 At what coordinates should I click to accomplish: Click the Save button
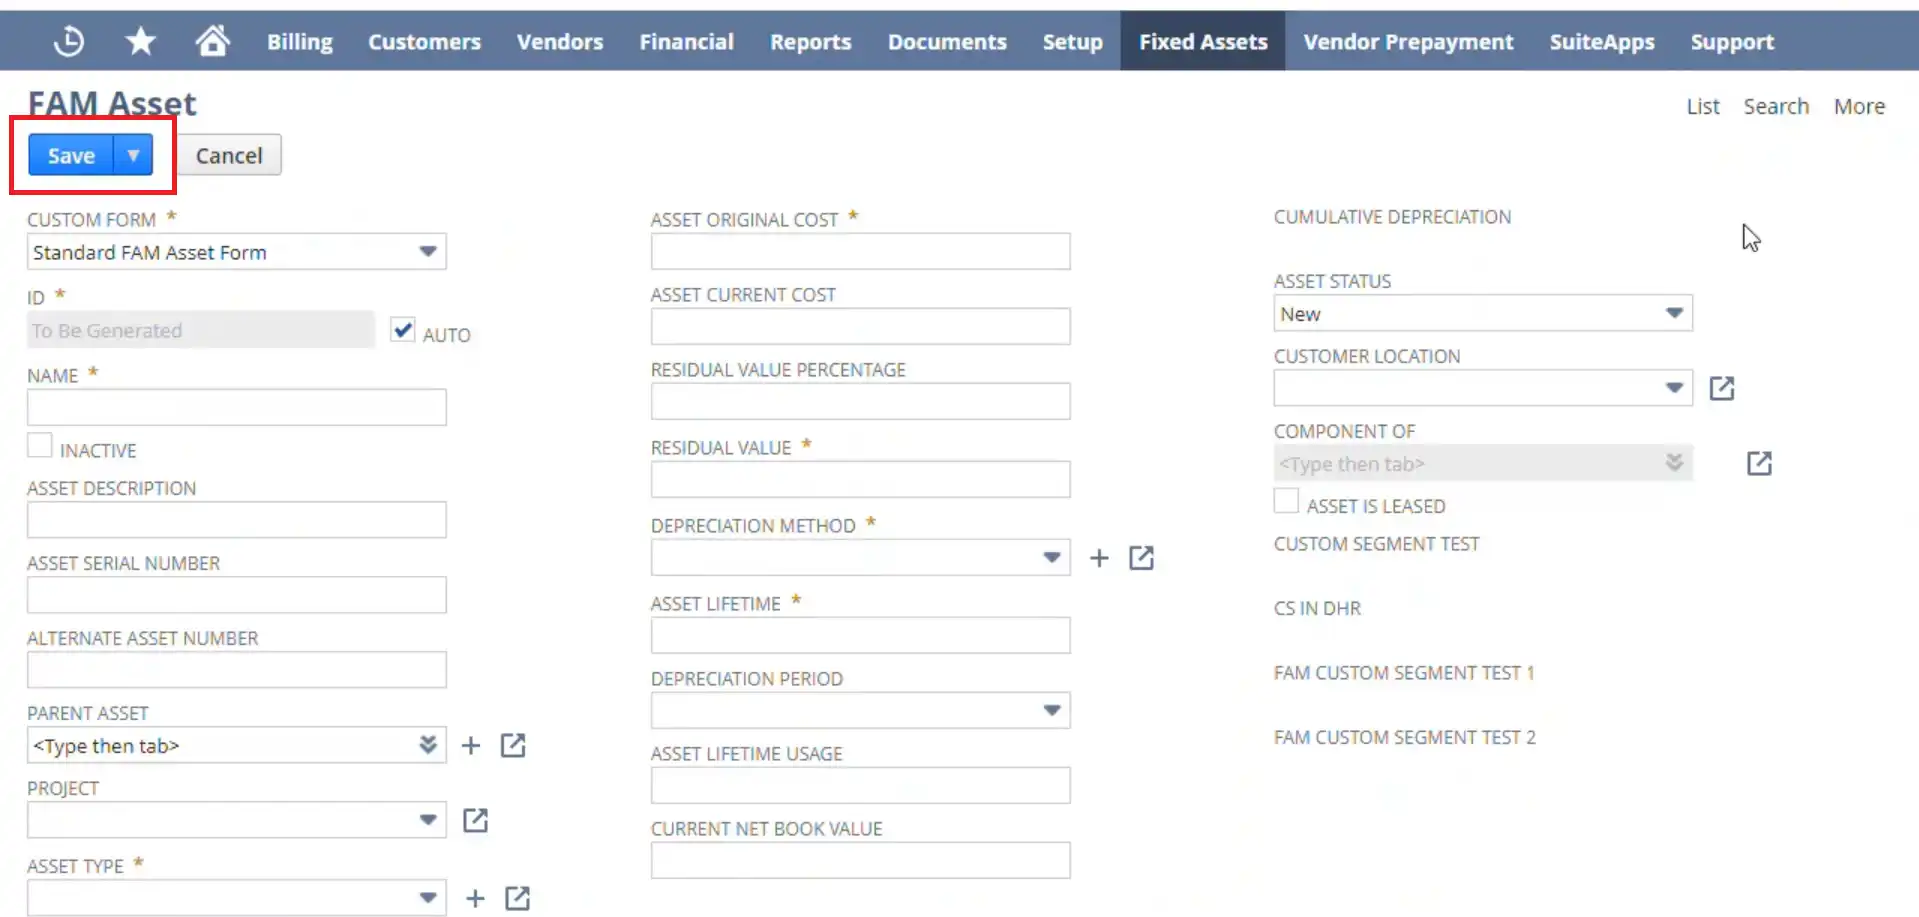[69, 155]
